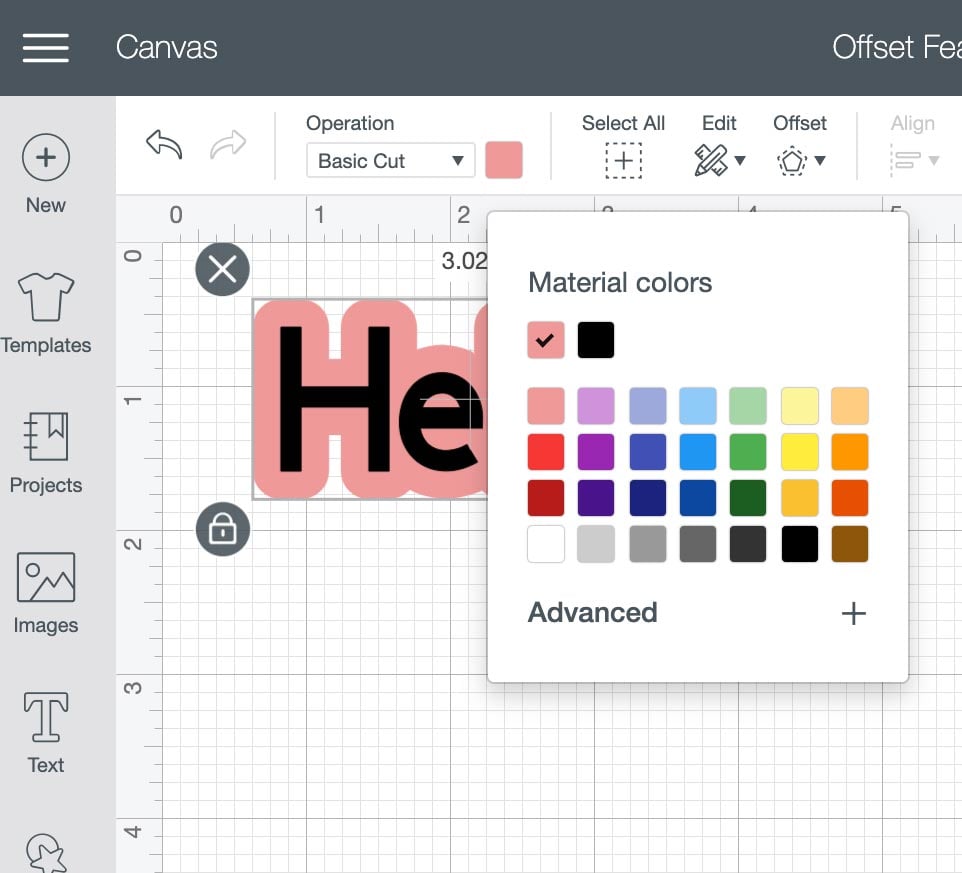Image resolution: width=962 pixels, height=873 pixels.
Task: Select the Text tool
Action: click(46, 733)
